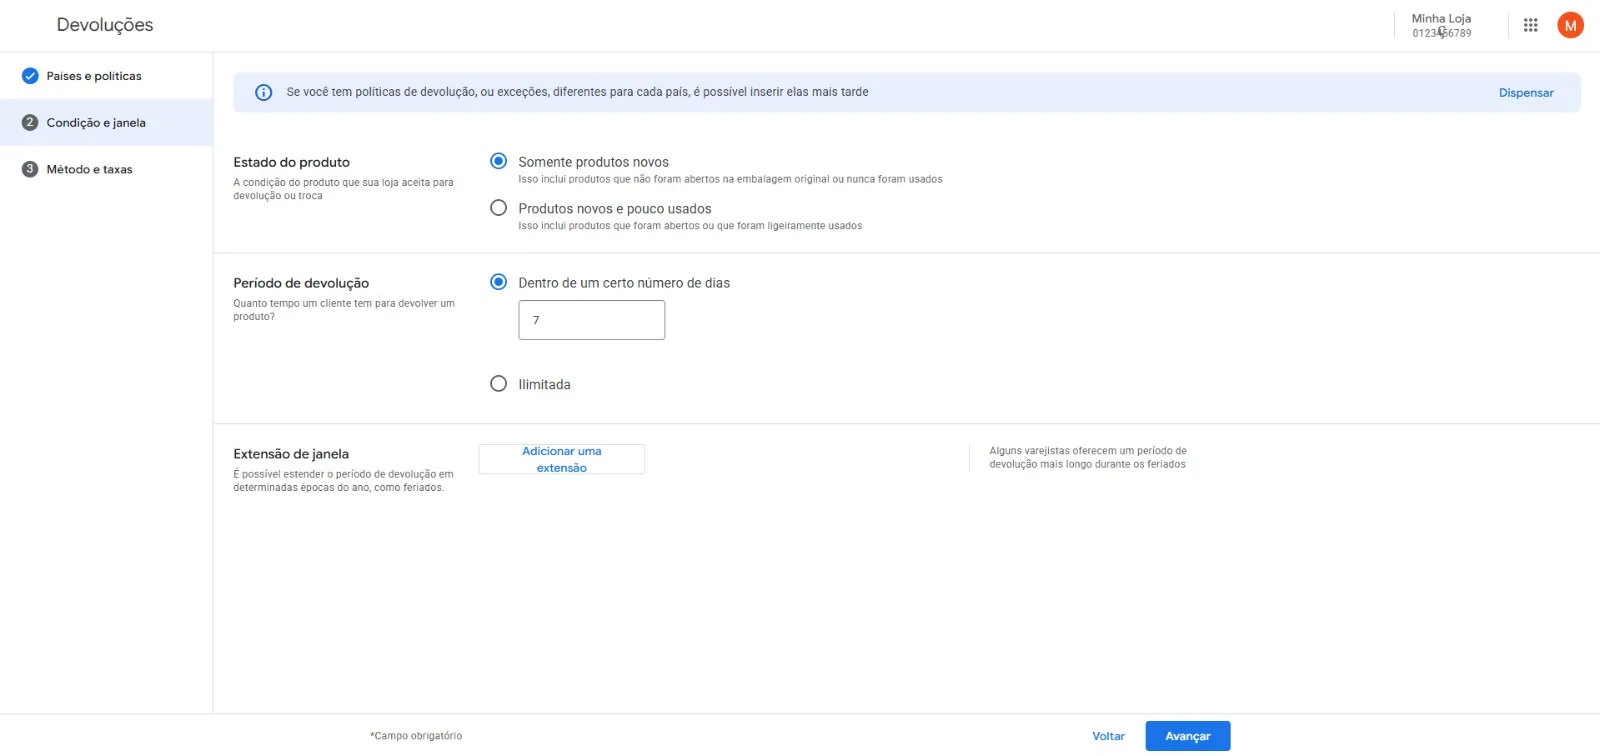Click the checkmark icon beside Países e políticas
The width and height of the screenshot is (1600, 756).
pos(30,76)
